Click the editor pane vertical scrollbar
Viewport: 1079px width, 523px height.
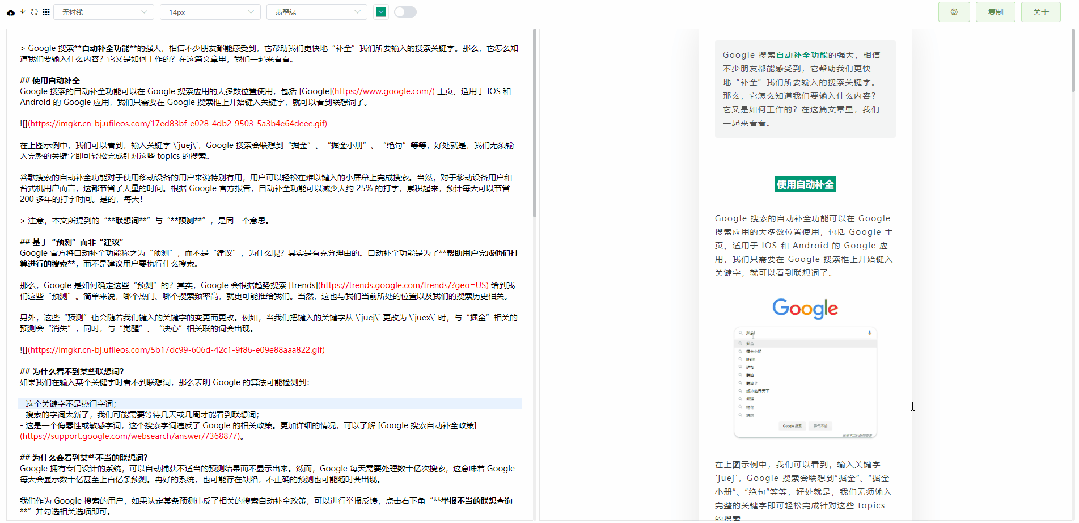pos(535,124)
